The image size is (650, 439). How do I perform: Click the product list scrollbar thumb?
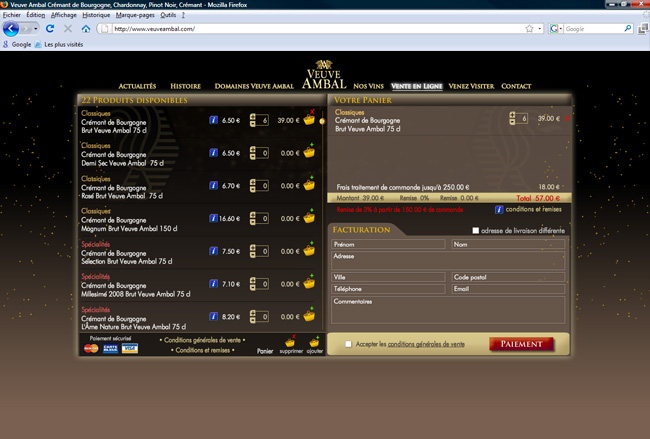point(322,121)
